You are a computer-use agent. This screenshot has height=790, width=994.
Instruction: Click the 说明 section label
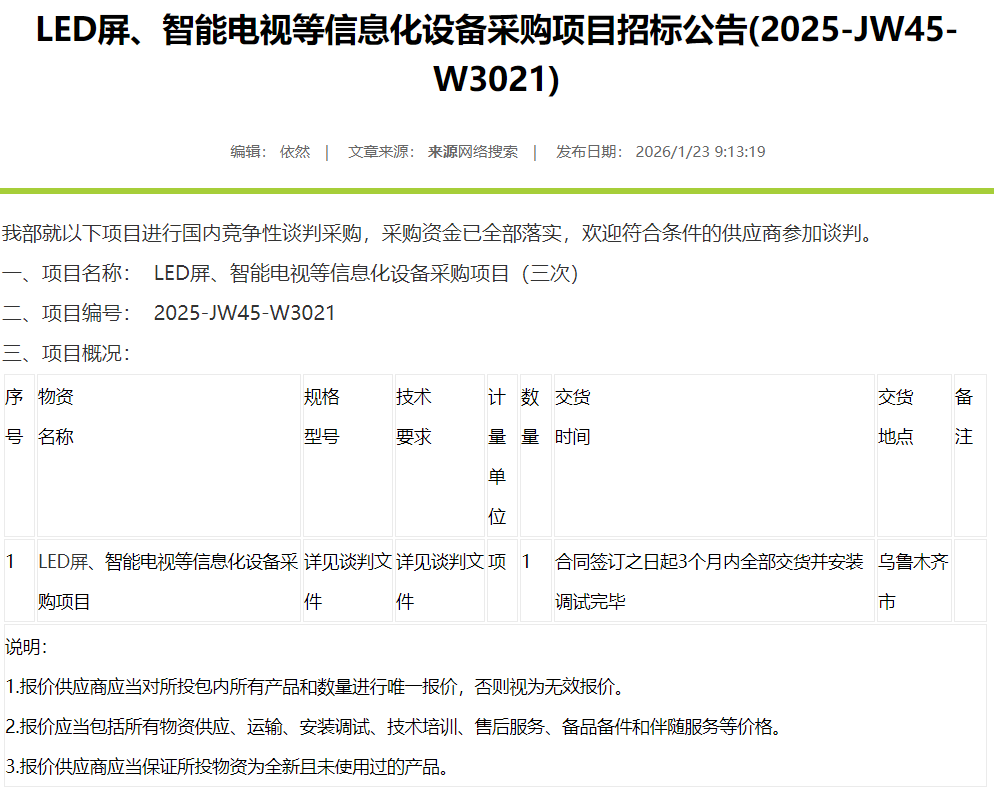tap(28, 647)
